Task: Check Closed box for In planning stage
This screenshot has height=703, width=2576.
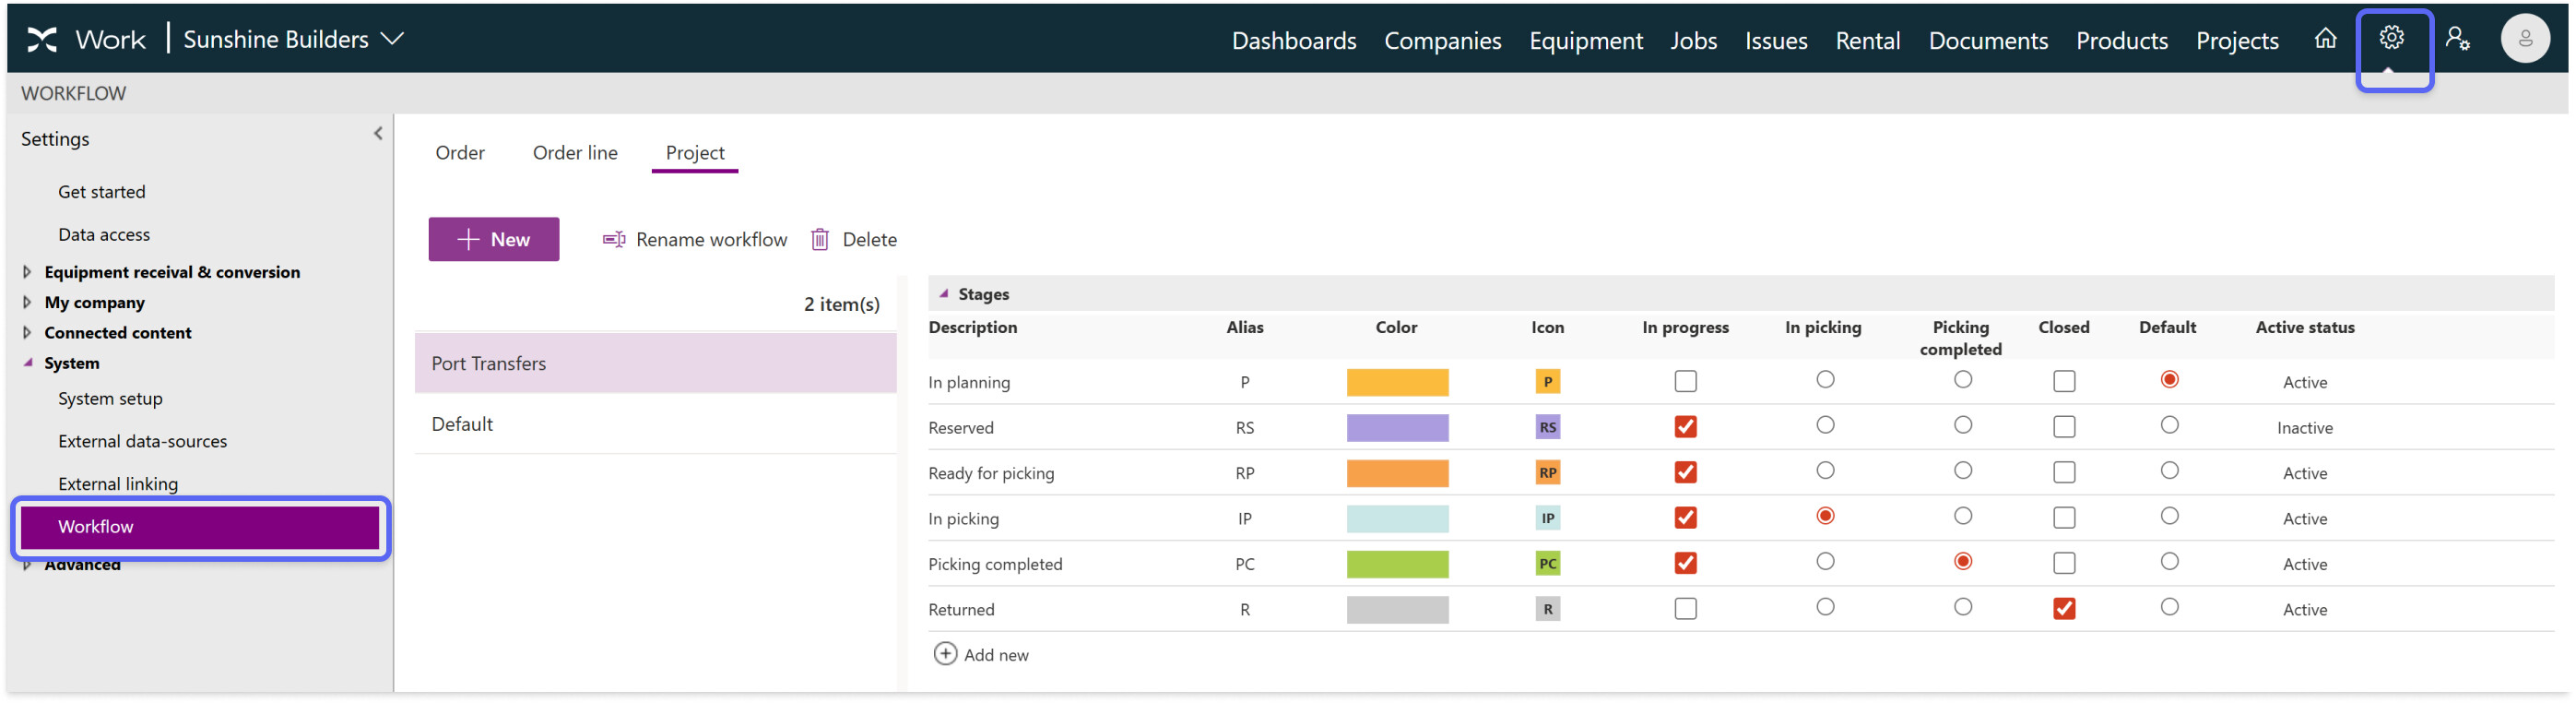Action: pos(2063,381)
